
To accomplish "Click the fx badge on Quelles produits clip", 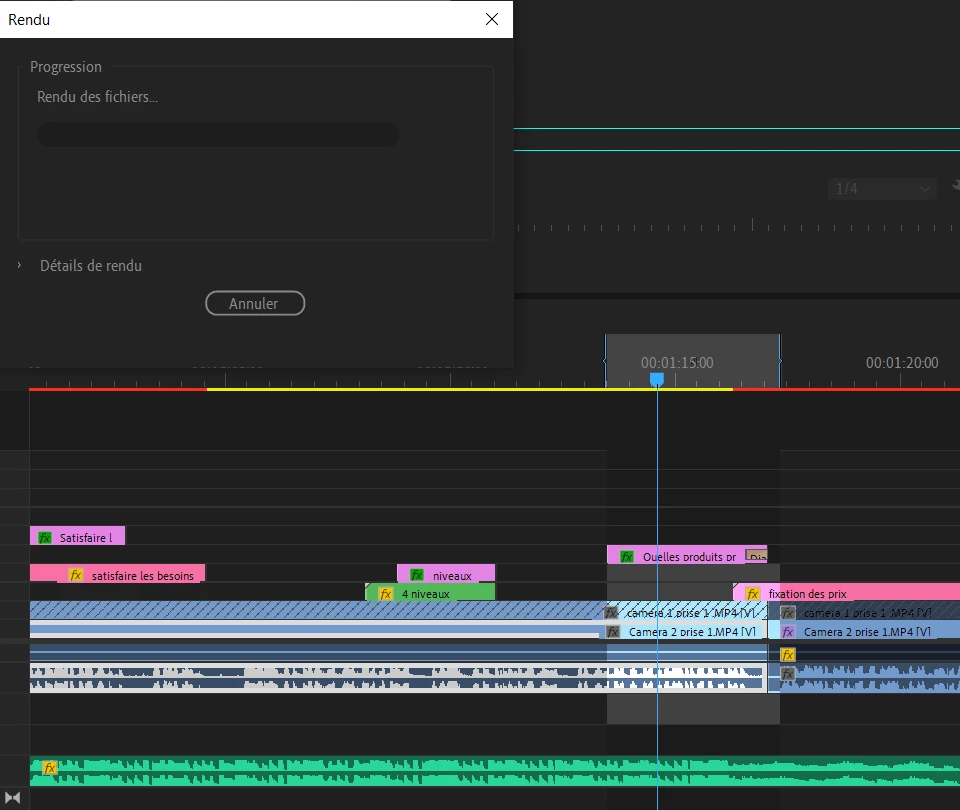I will click(626, 557).
